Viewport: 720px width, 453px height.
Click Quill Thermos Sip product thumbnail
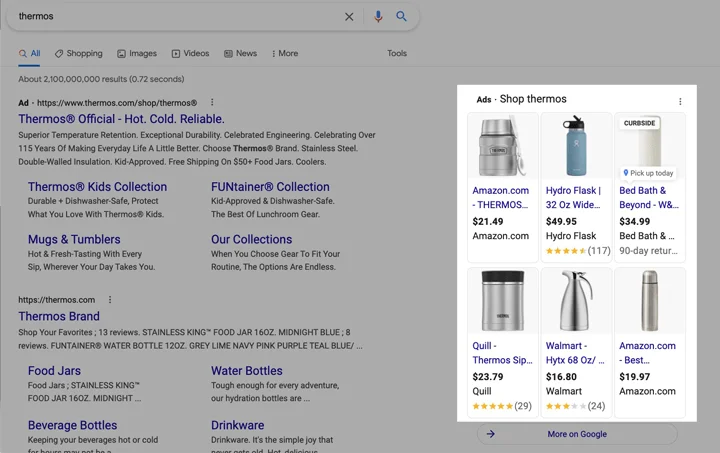pos(502,301)
